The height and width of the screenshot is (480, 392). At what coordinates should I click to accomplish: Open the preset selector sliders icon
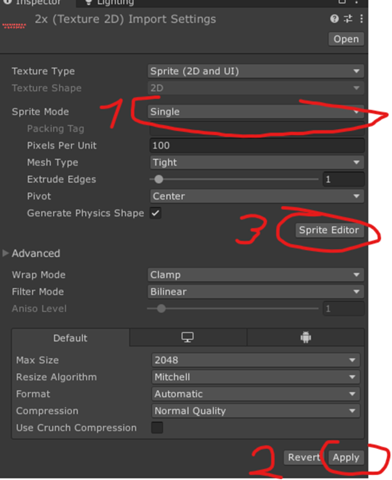click(348, 19)
